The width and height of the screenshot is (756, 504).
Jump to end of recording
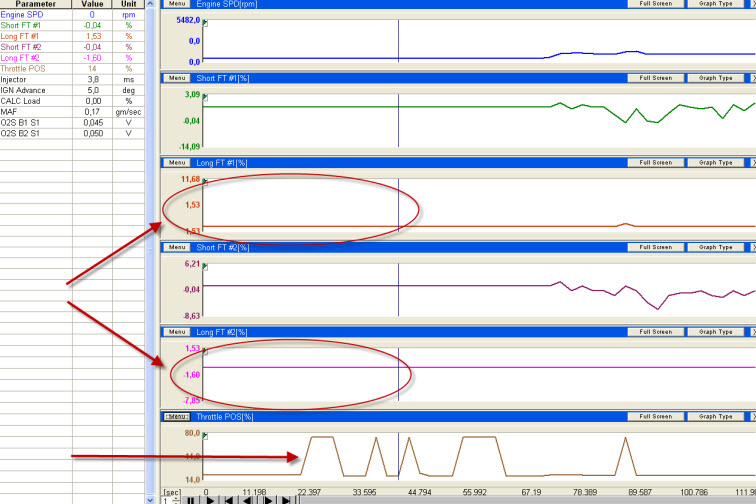(286, 500)
